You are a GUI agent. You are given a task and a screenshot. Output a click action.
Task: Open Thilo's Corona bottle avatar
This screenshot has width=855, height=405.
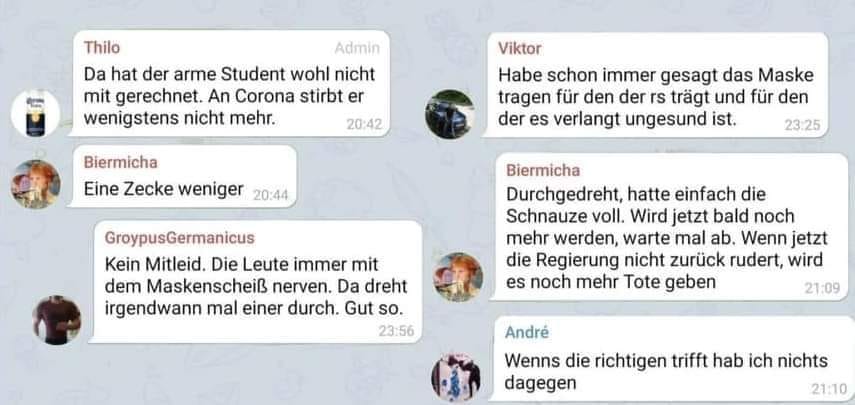35,113
